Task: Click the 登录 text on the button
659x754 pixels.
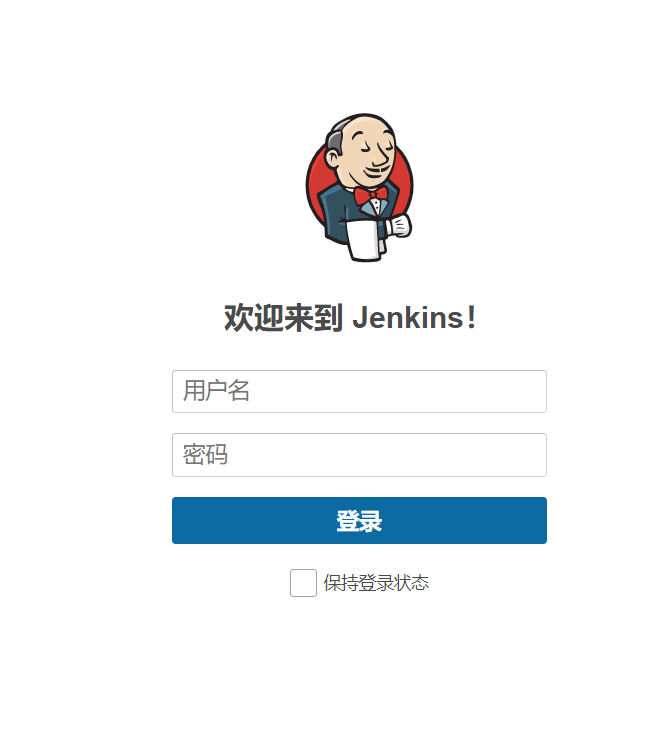Action: pyautogui.click(x=359, y=521)
